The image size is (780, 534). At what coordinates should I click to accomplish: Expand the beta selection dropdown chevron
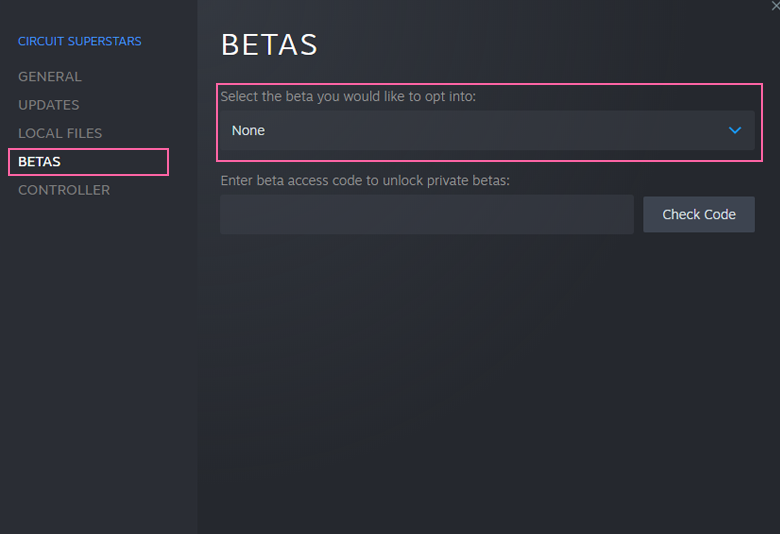pyautogui.click(x=735, y=131)
